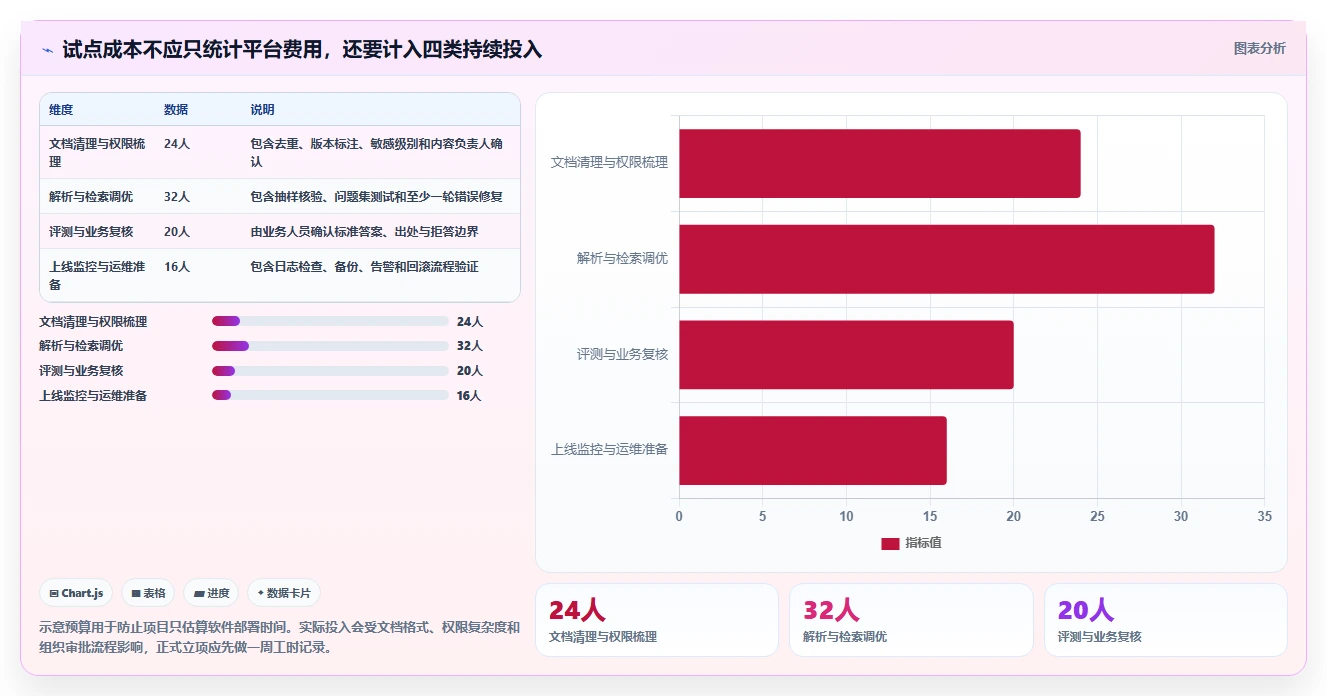Click chart y-axis label 上线监控与运维准备
The width and height of the screenshot is (1327, 696).
tap(609, 449)
